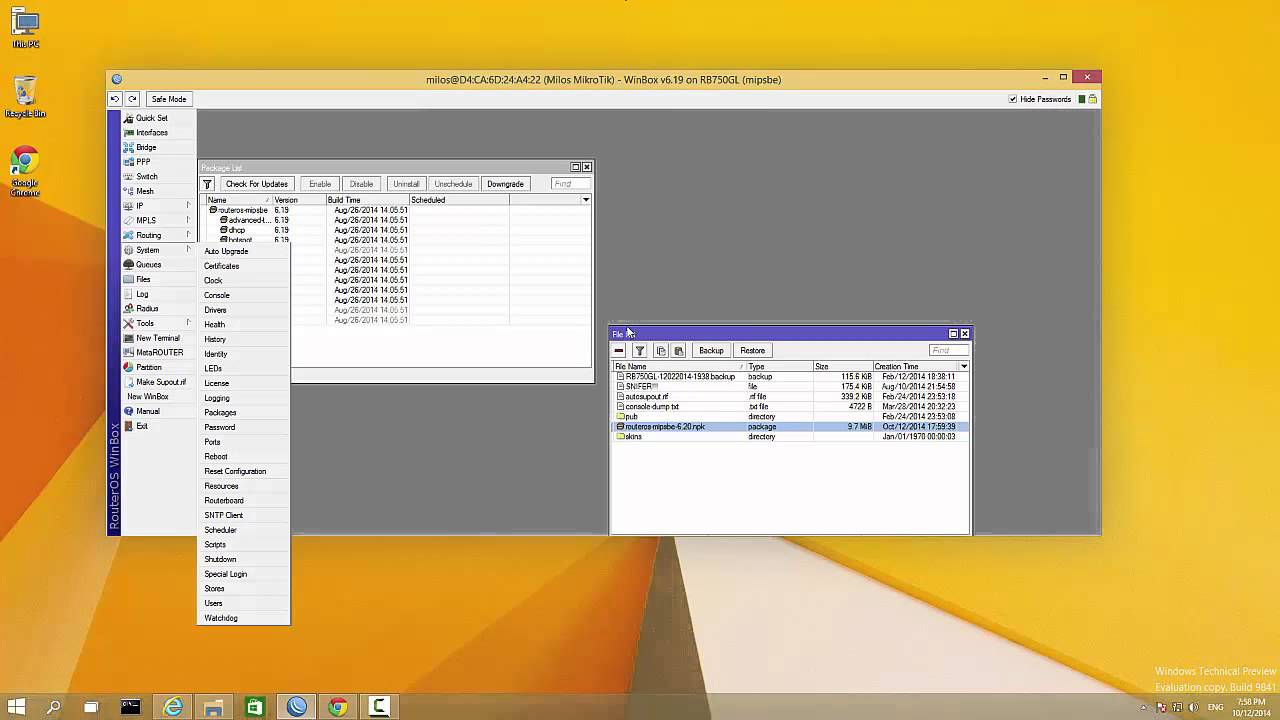Expand the MPLS submenu

tap(157, 221)
